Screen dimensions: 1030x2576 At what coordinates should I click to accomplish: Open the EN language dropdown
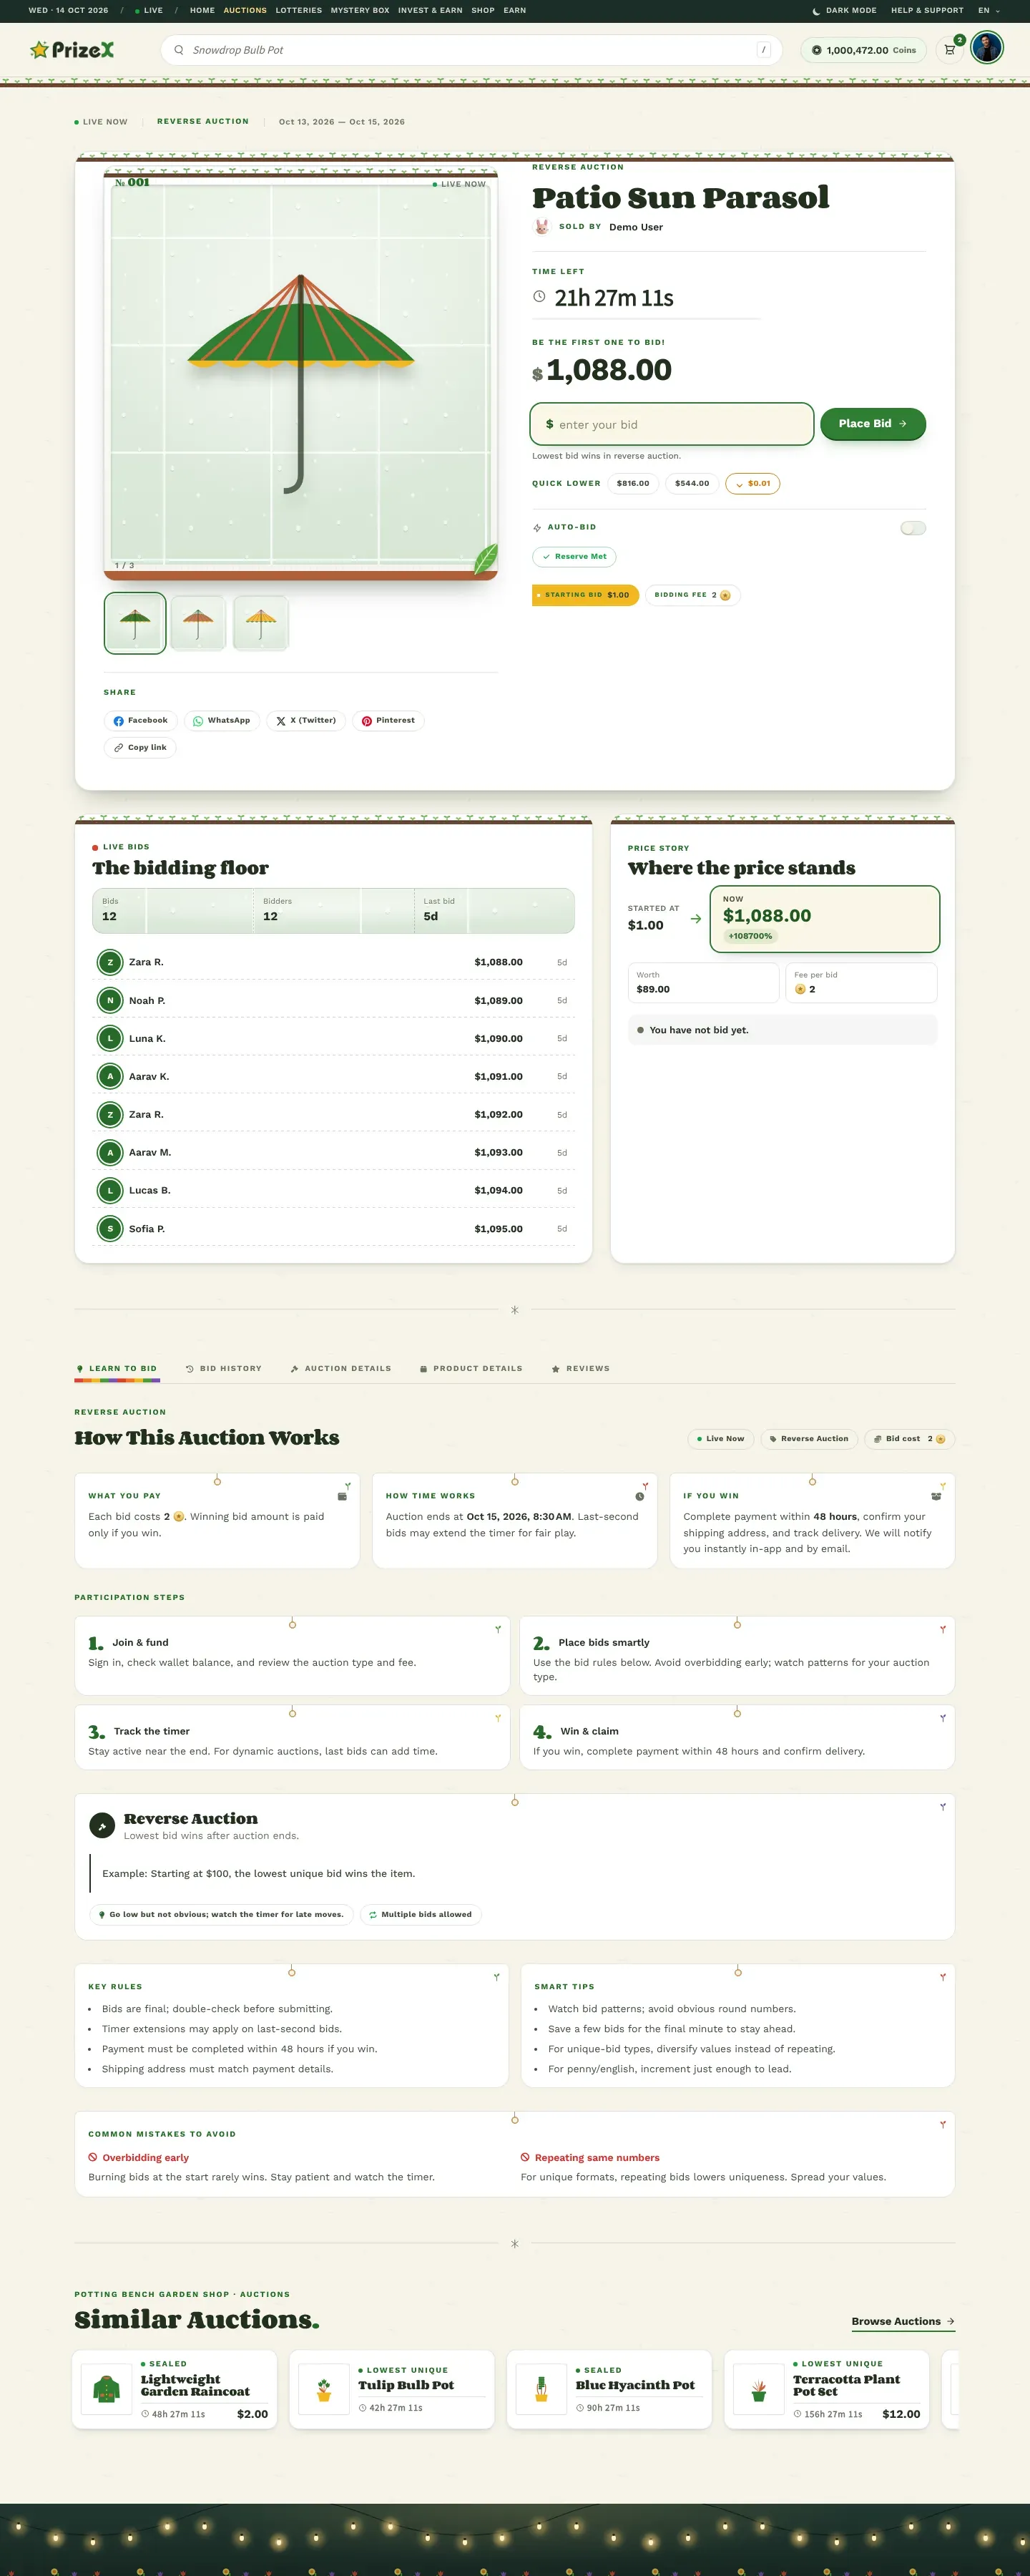click(989, 11)
